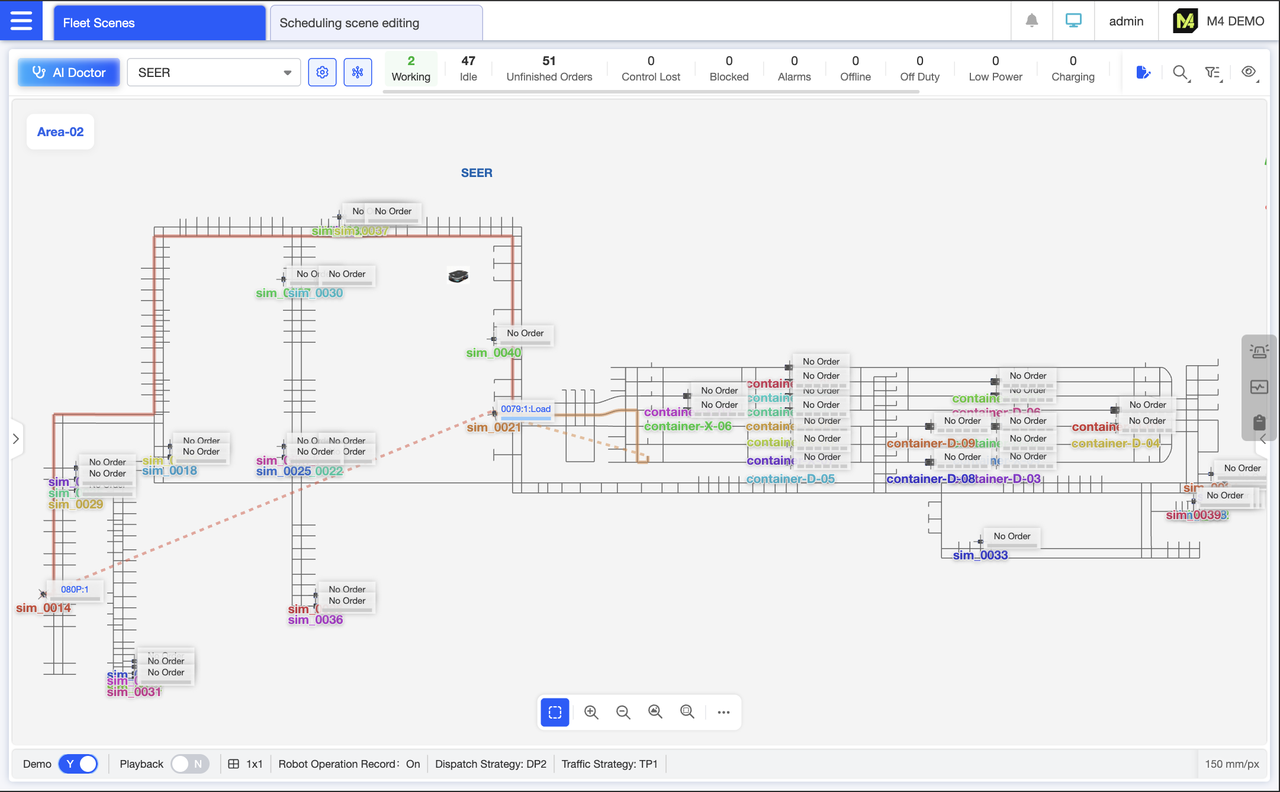
Task: Click the zoom in magnifier icon
Action: pyautogui.click(x=591, y=712)
